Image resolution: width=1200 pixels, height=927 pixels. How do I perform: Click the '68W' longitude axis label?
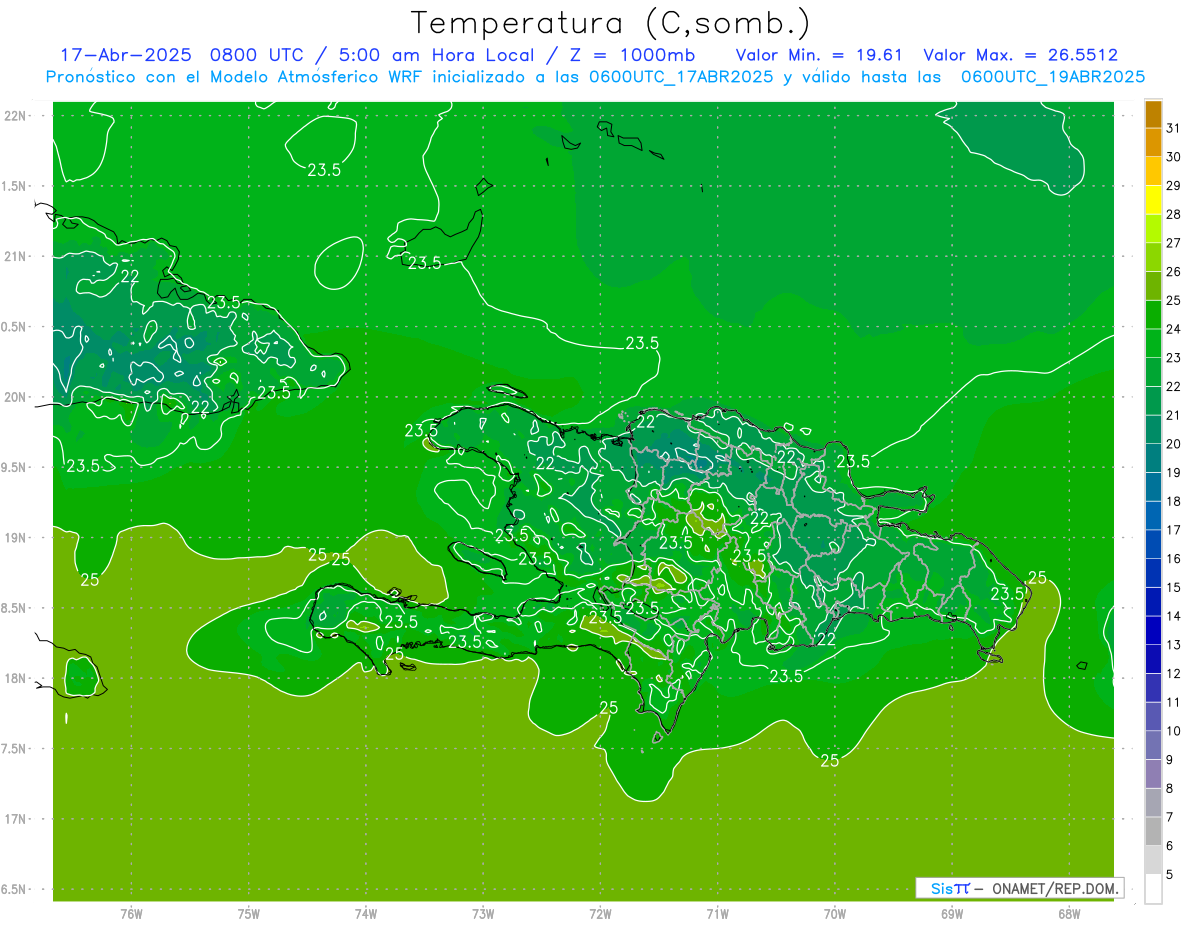click(1068, 913)
